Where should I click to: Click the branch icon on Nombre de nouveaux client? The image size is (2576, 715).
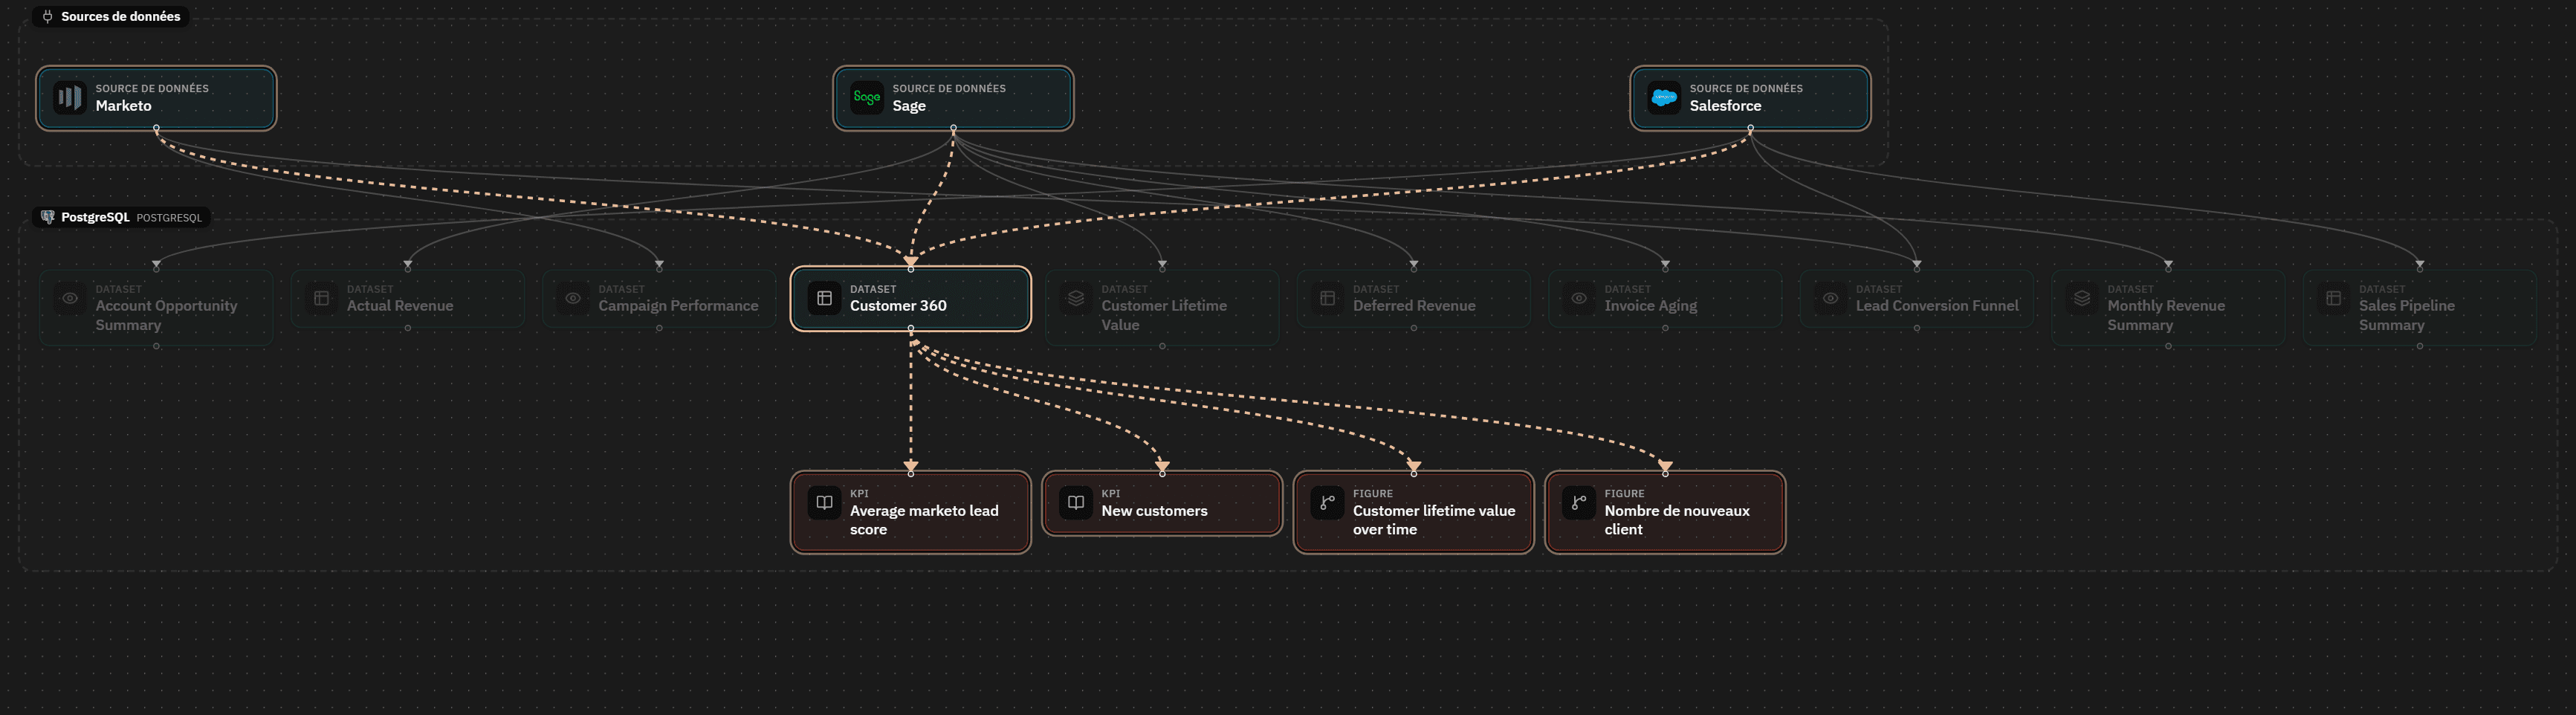(x=1579, y=503)
